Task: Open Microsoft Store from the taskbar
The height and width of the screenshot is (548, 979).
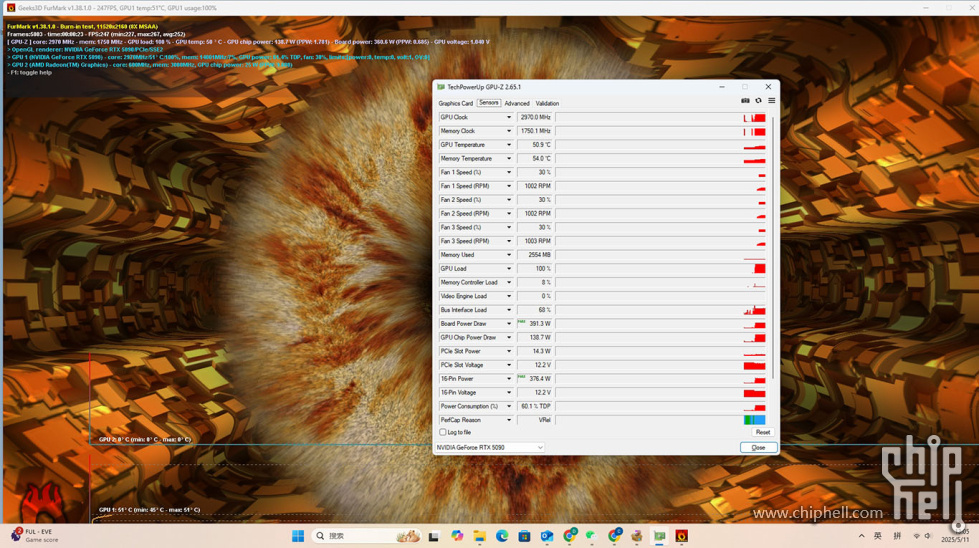Action: click(524, 536)
